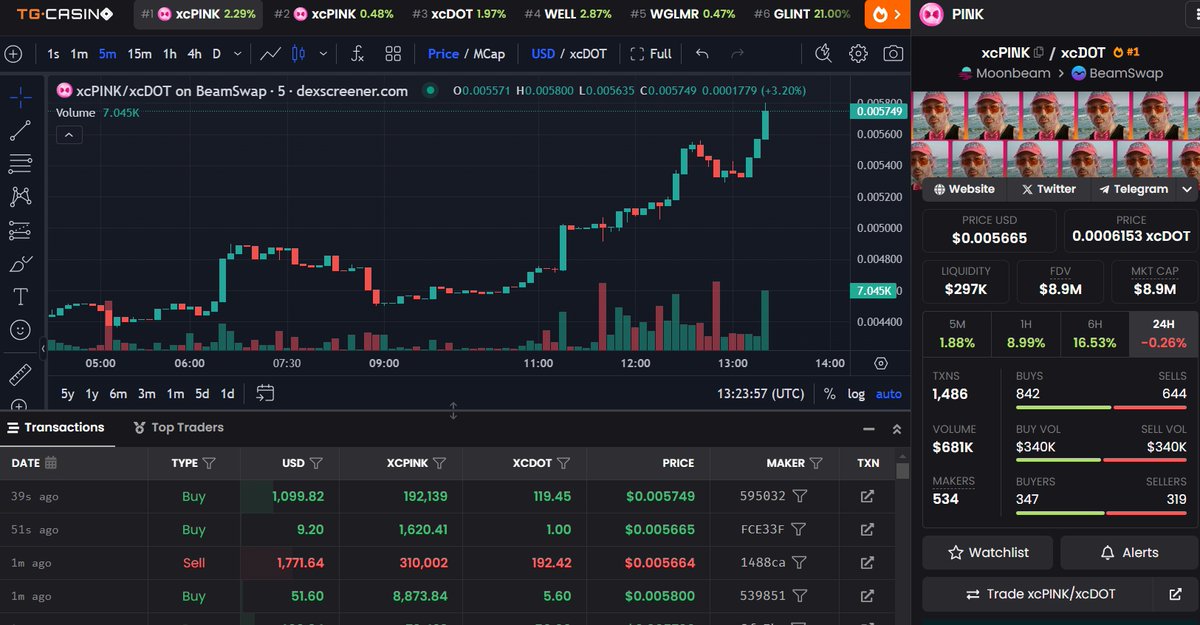Select the 15m chart interval
This screenshot has height=625, width=1200.
click(x=140, y=54)
